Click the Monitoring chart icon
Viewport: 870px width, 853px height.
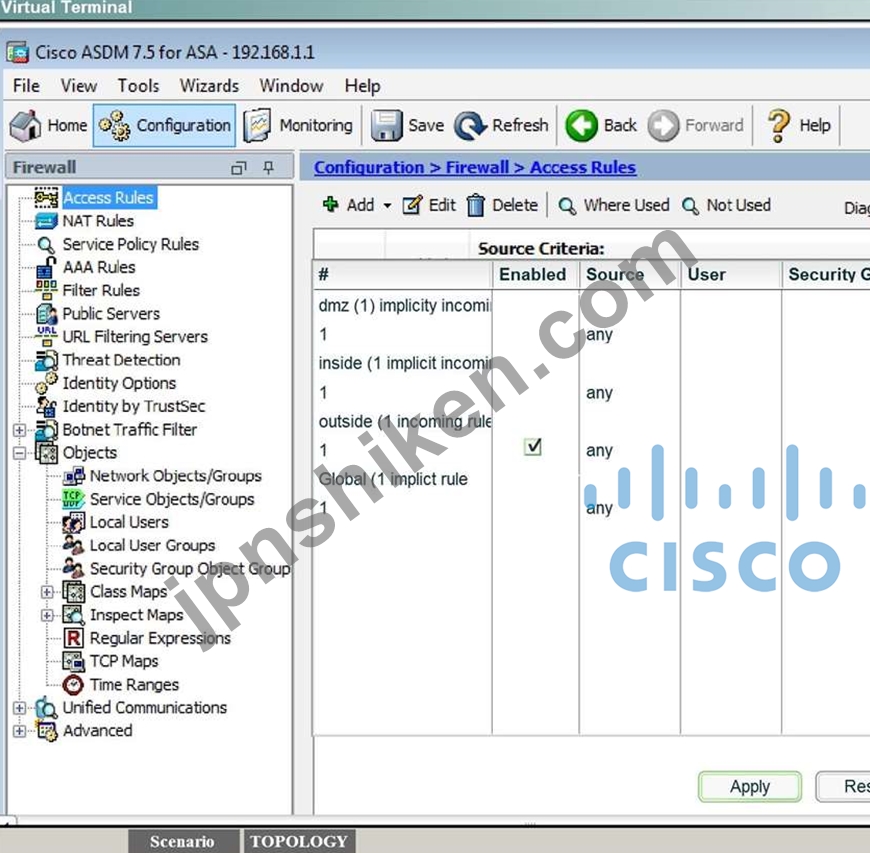(x=257, y=125)
